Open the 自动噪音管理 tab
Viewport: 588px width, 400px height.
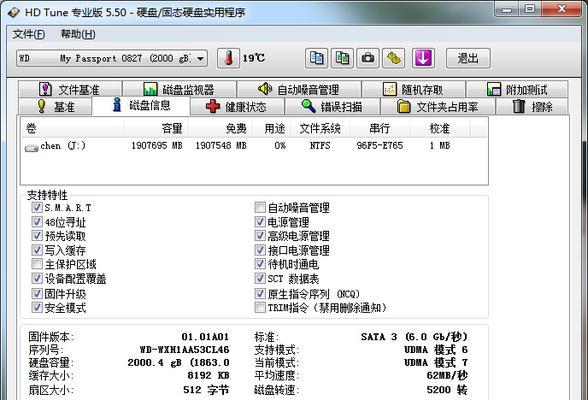[299, 90]
